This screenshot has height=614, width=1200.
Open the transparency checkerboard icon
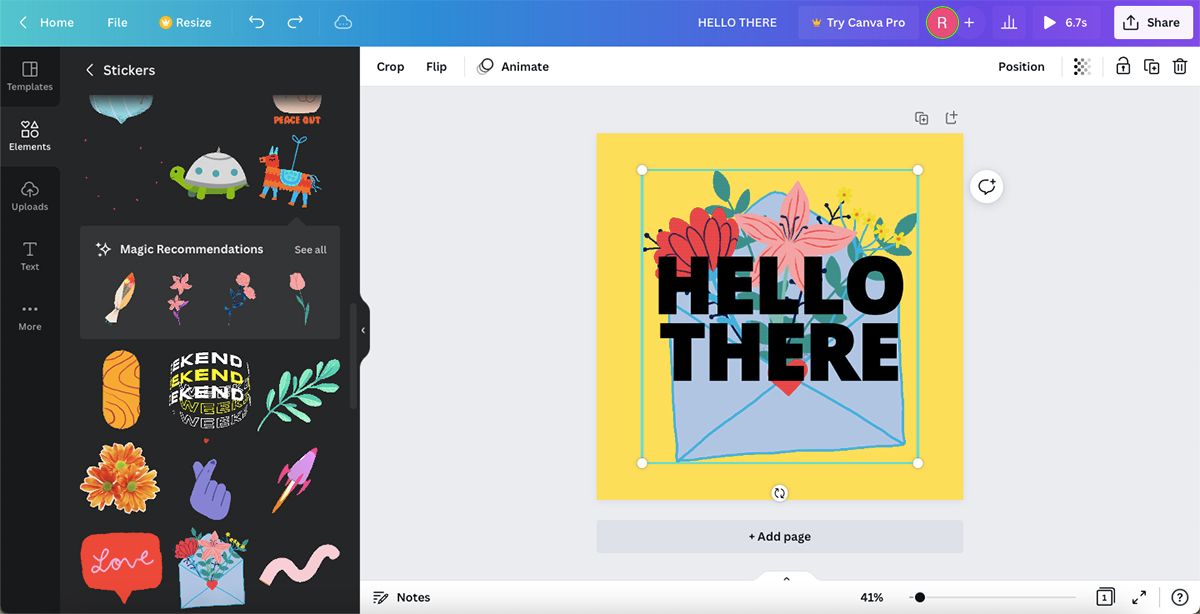coord(1082,67)
